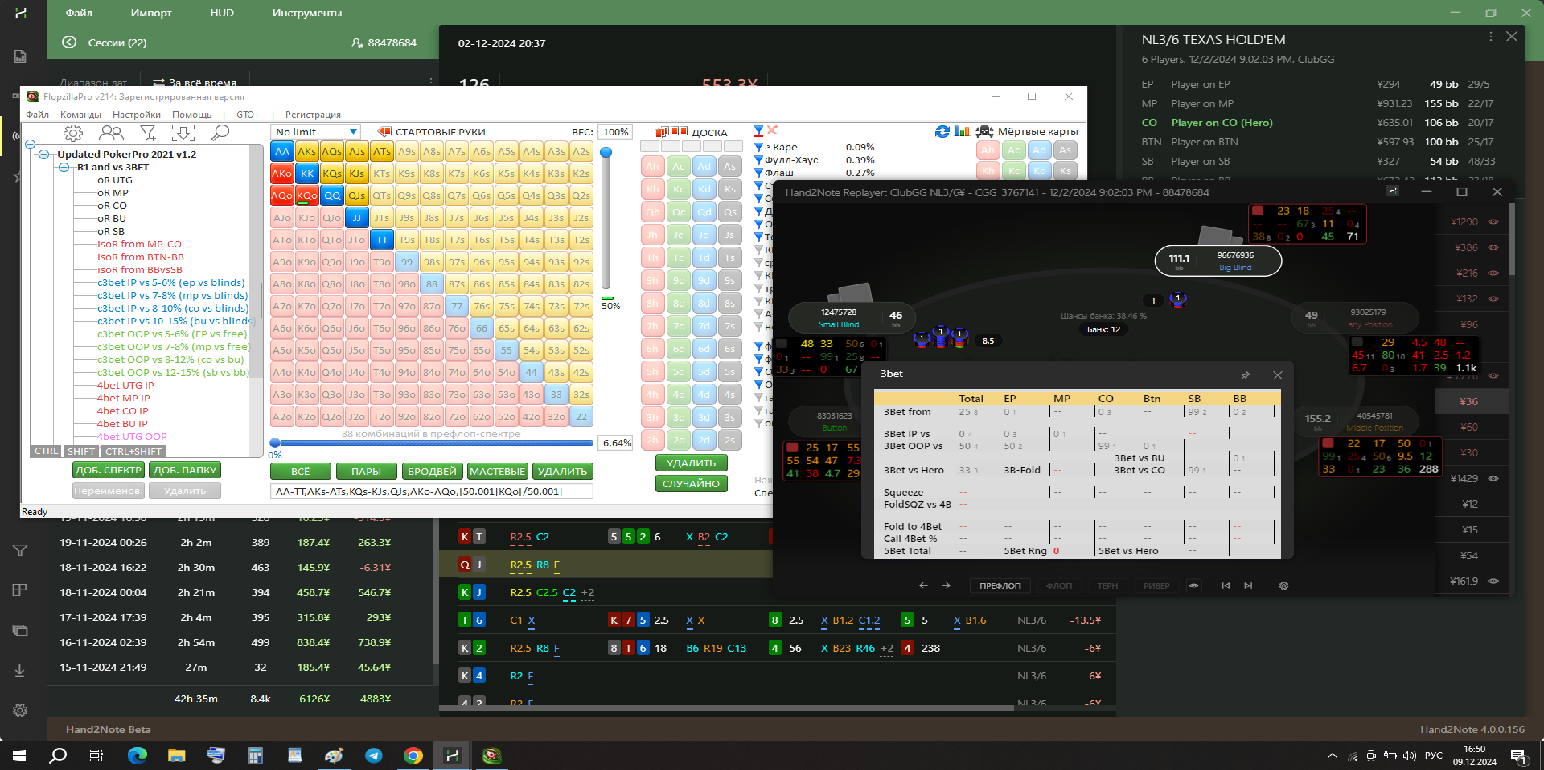Click the back arrow next to Сессии

[69, 42]
